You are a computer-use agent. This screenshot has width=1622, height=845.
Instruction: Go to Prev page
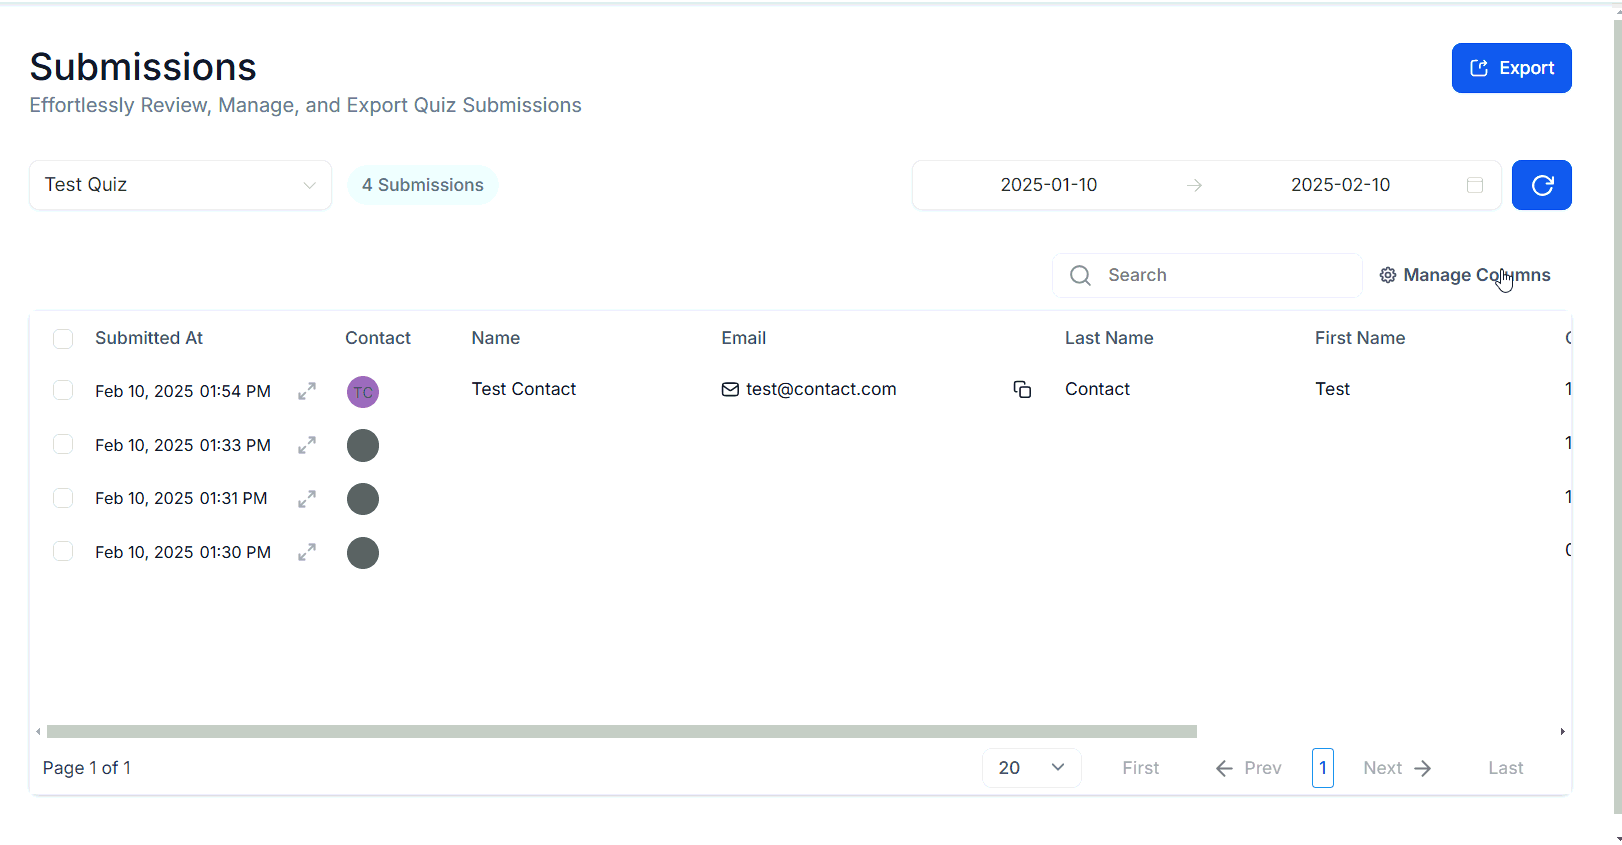point(1248,768)
